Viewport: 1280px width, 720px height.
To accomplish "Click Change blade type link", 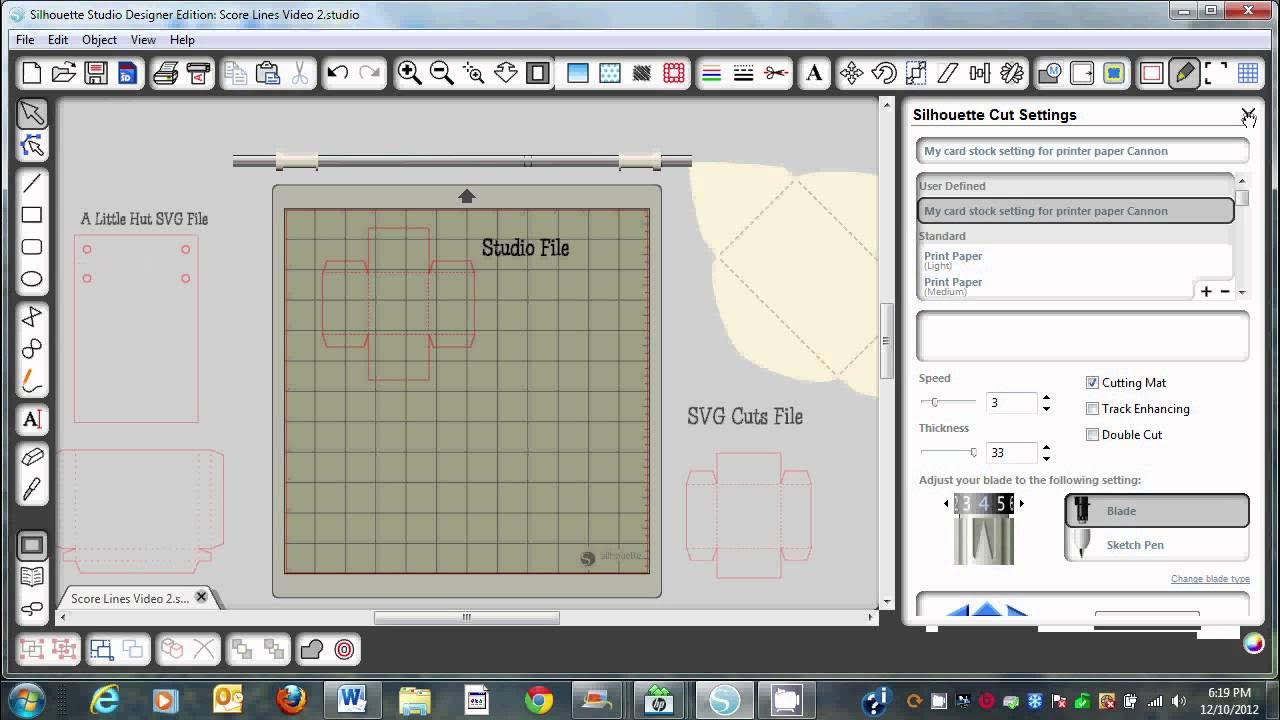I will coord(1210,580).
